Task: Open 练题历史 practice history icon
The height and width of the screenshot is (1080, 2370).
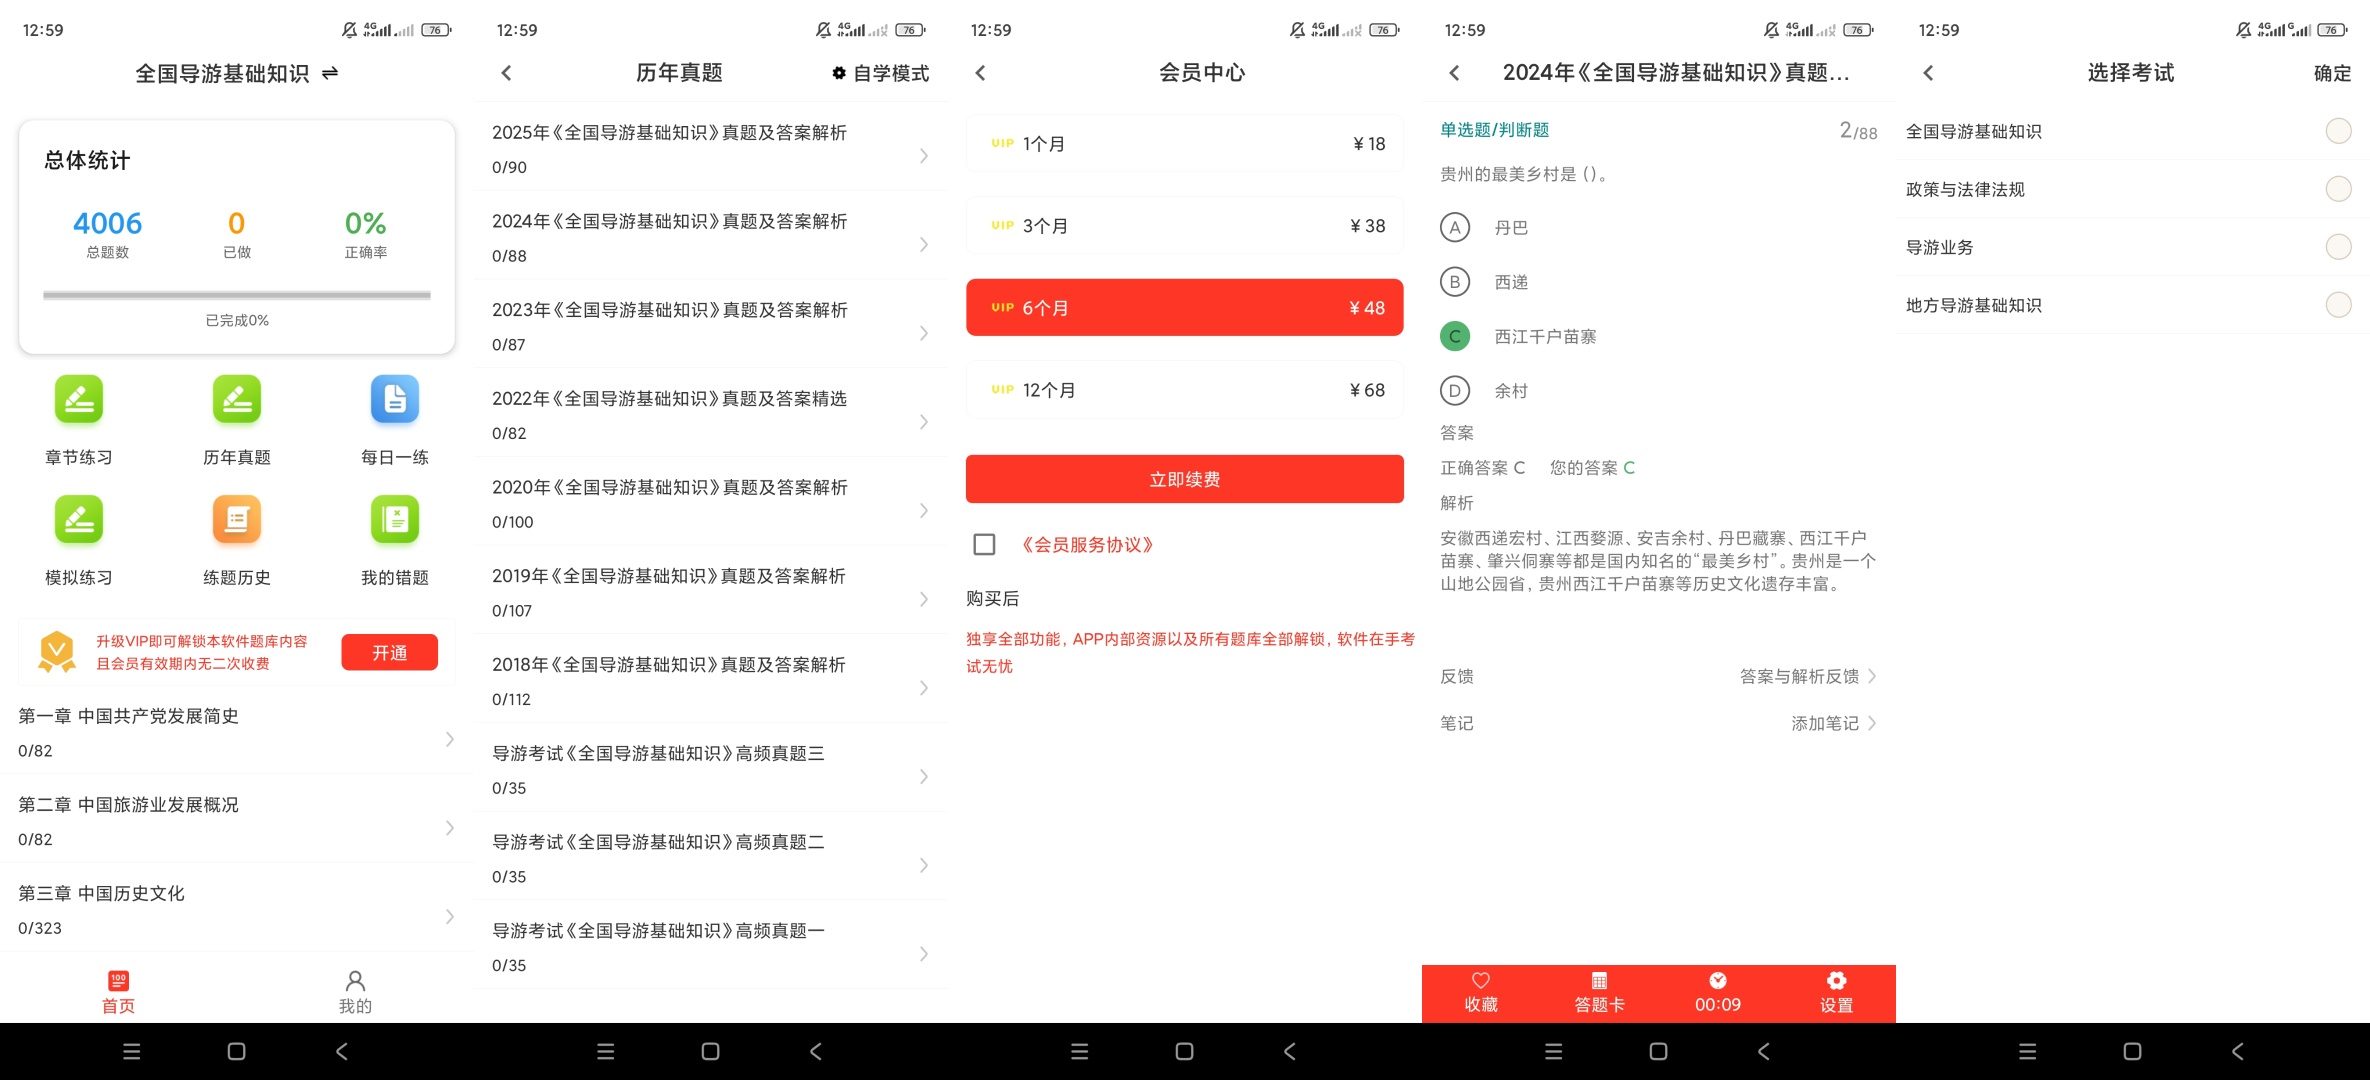Action: 237,520
